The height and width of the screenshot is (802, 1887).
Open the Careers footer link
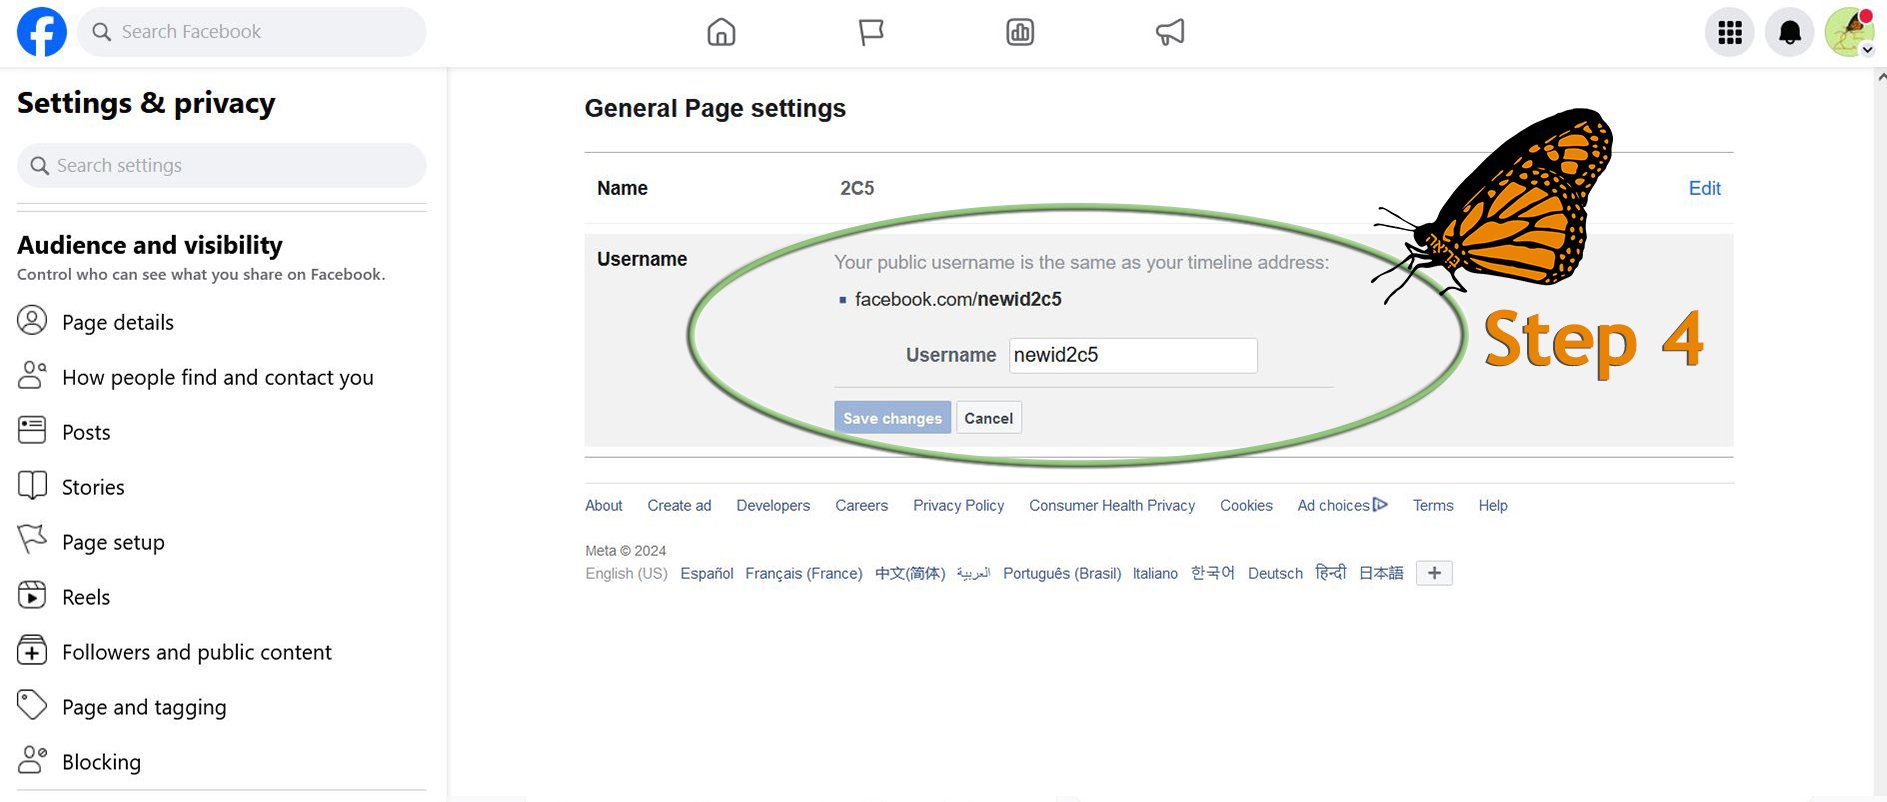coord(861,505)
